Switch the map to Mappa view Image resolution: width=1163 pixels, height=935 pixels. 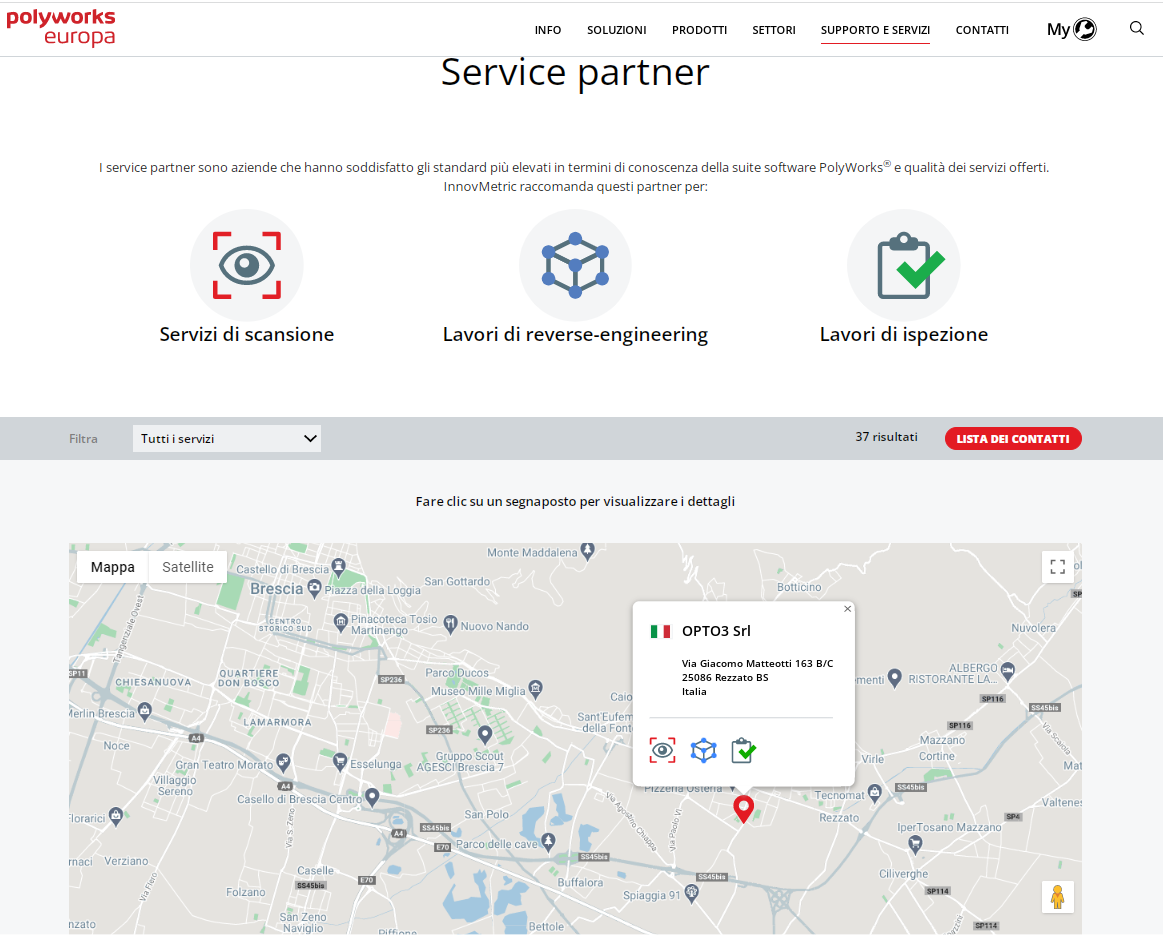(113, 567)
